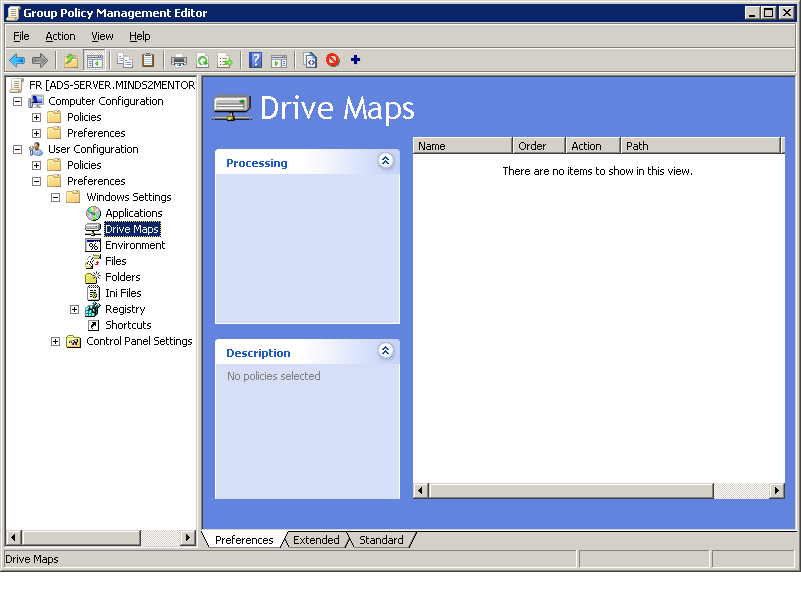Image resolution: width=801 pixels, height=614 pixels.
Task: Open the Action menu
Action: [60, 36]
